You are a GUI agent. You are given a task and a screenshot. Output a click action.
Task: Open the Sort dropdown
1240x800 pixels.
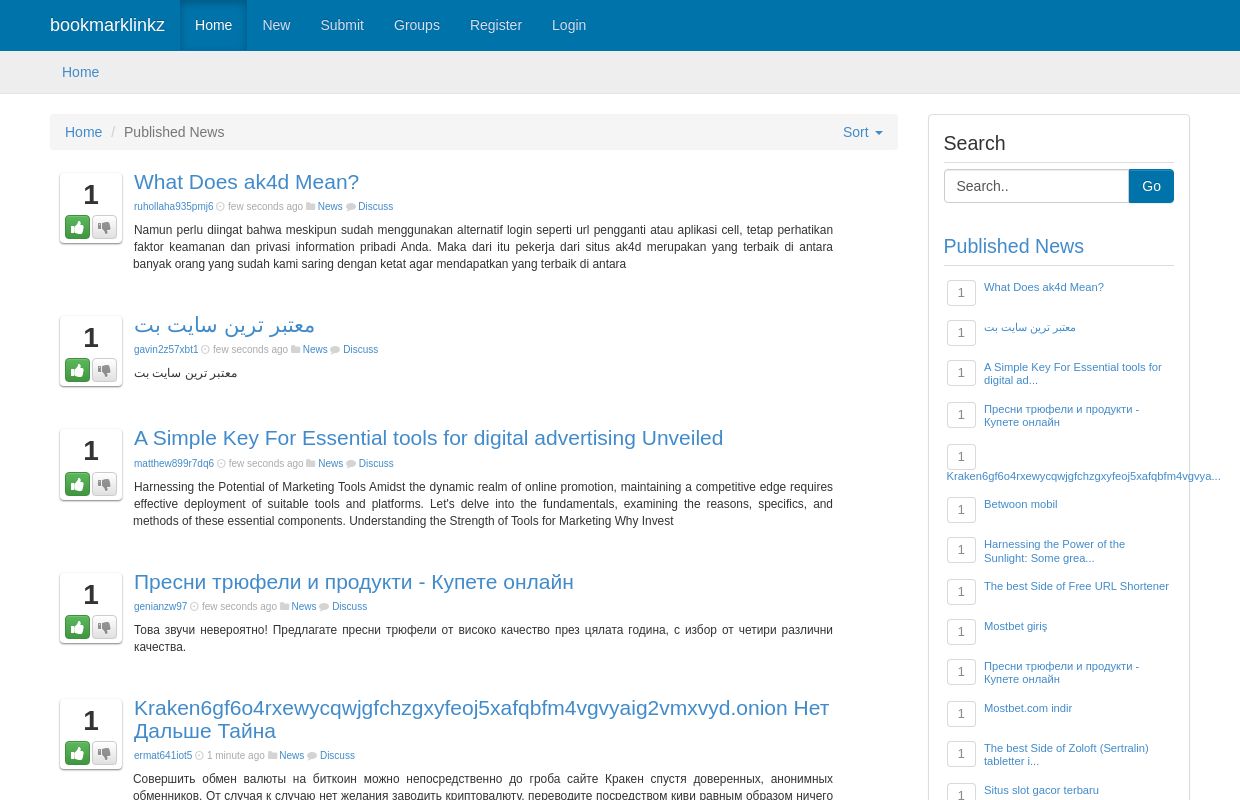pyautogui.click(x=862, y=132)
